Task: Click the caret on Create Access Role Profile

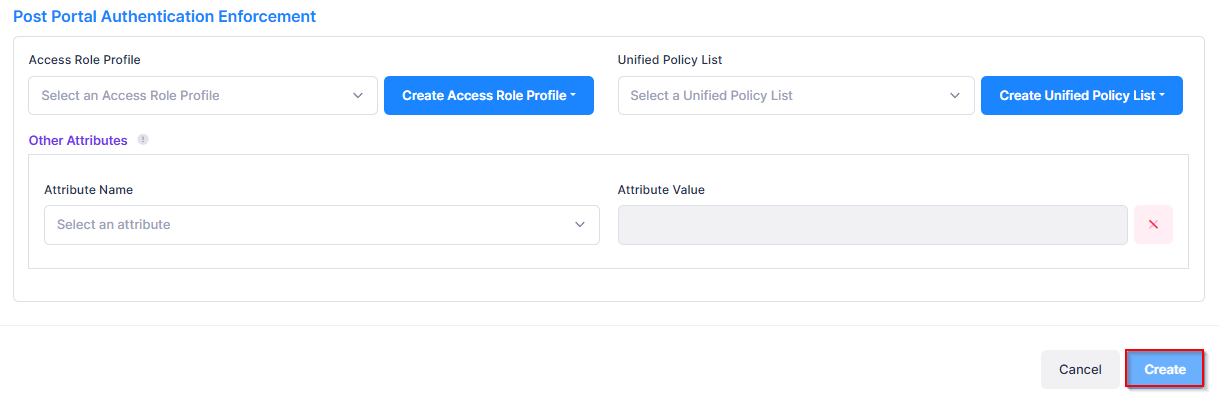Action: tap(574, 96)
